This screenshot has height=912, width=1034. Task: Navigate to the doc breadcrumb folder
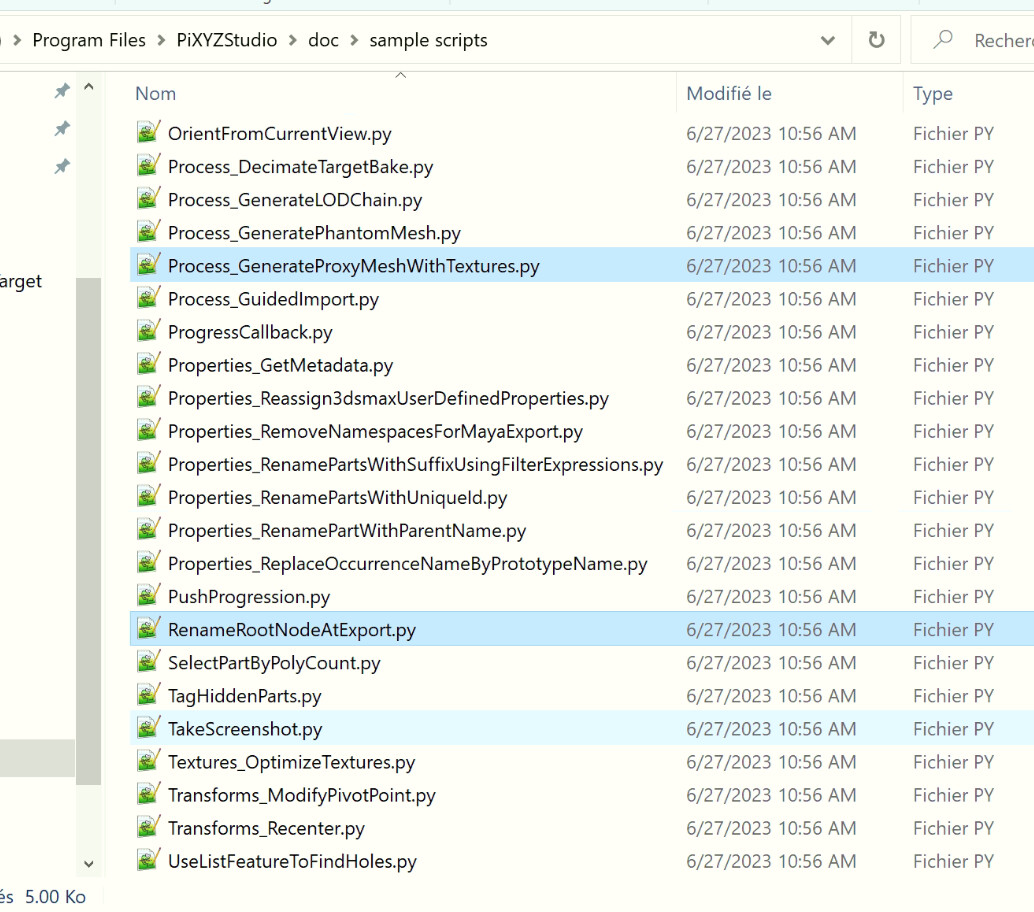[323, 40]
